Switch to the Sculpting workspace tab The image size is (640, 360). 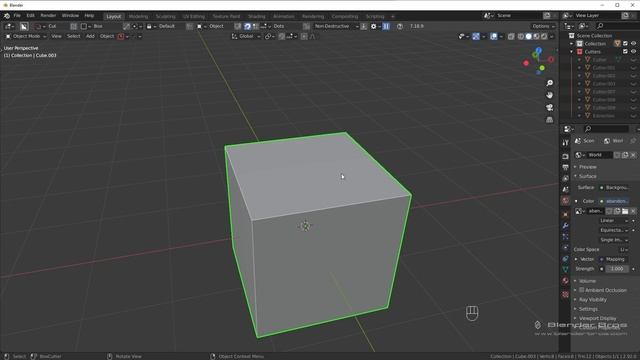tap(165, 16)
